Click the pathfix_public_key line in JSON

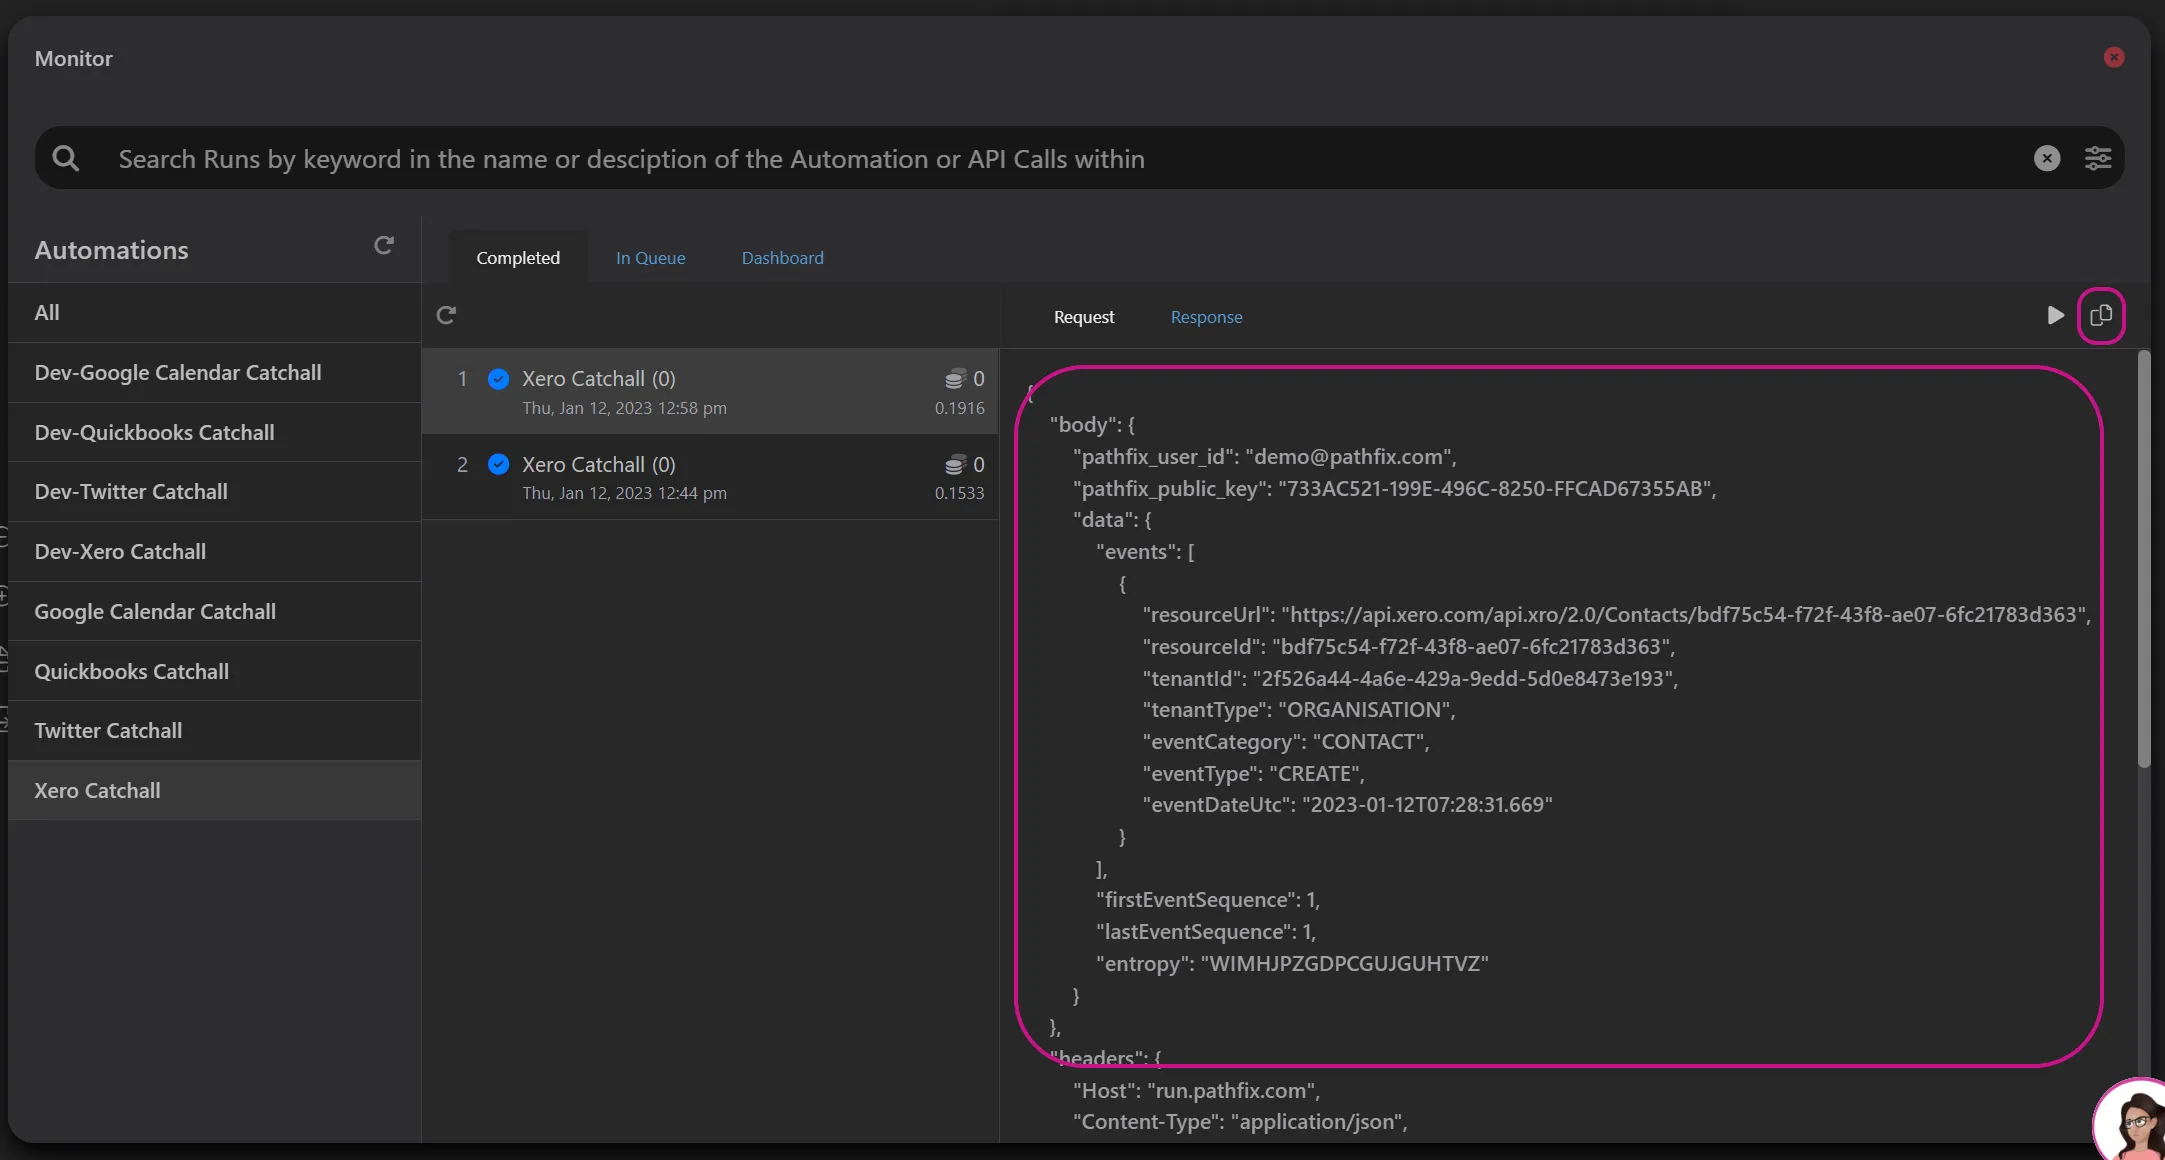click(1394, 489)
